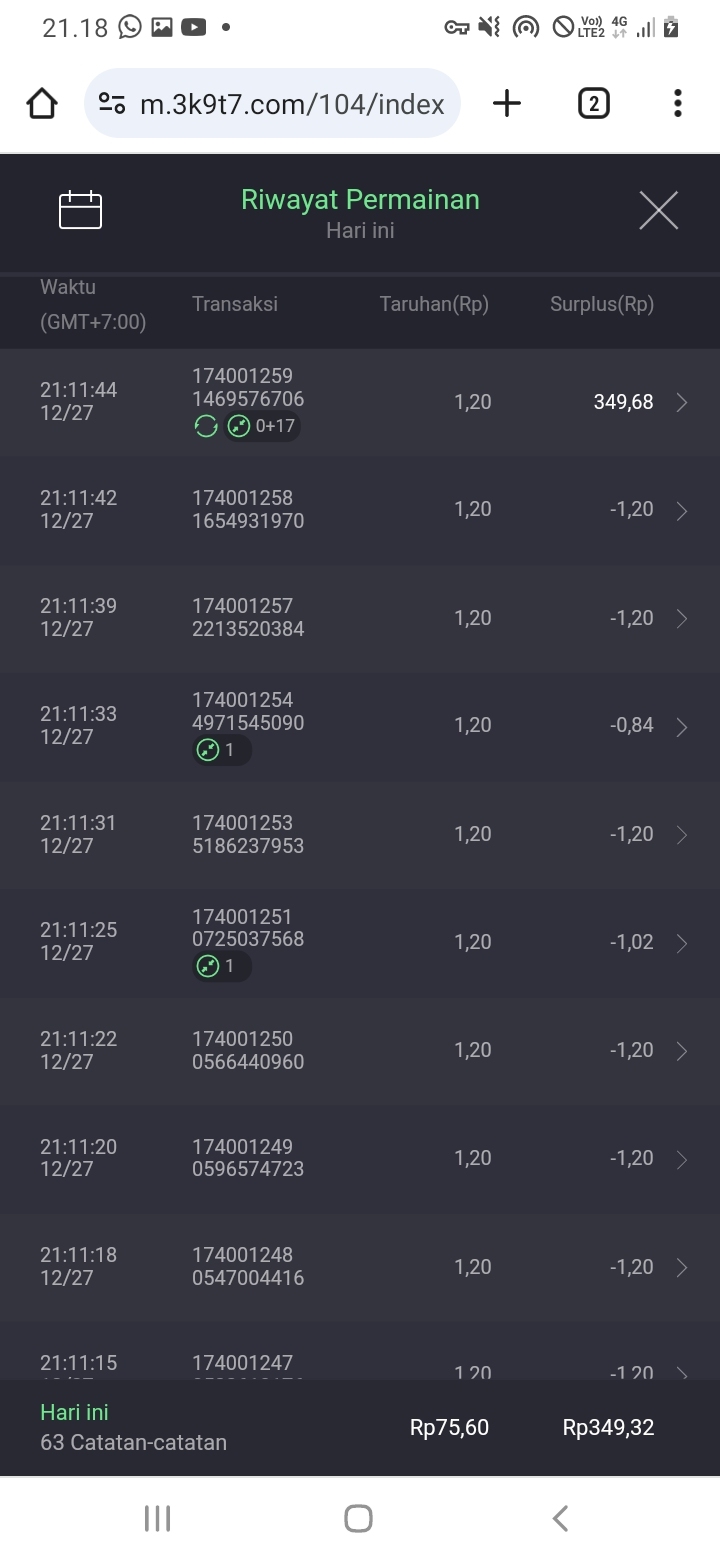Open a new browser tab
The width and height of the screenshot is (720, 1560).
tap(507, 103)
